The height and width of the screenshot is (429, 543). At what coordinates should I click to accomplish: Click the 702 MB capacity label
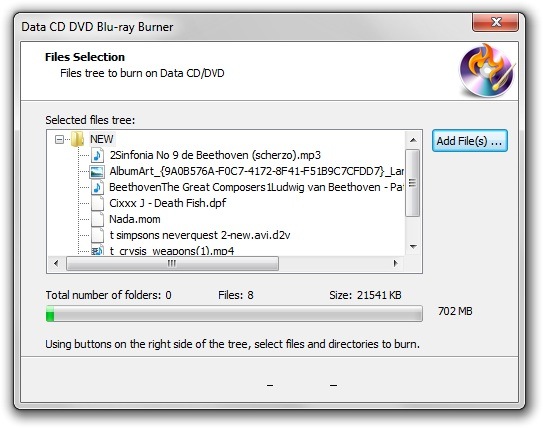click(x=455, y=311)
